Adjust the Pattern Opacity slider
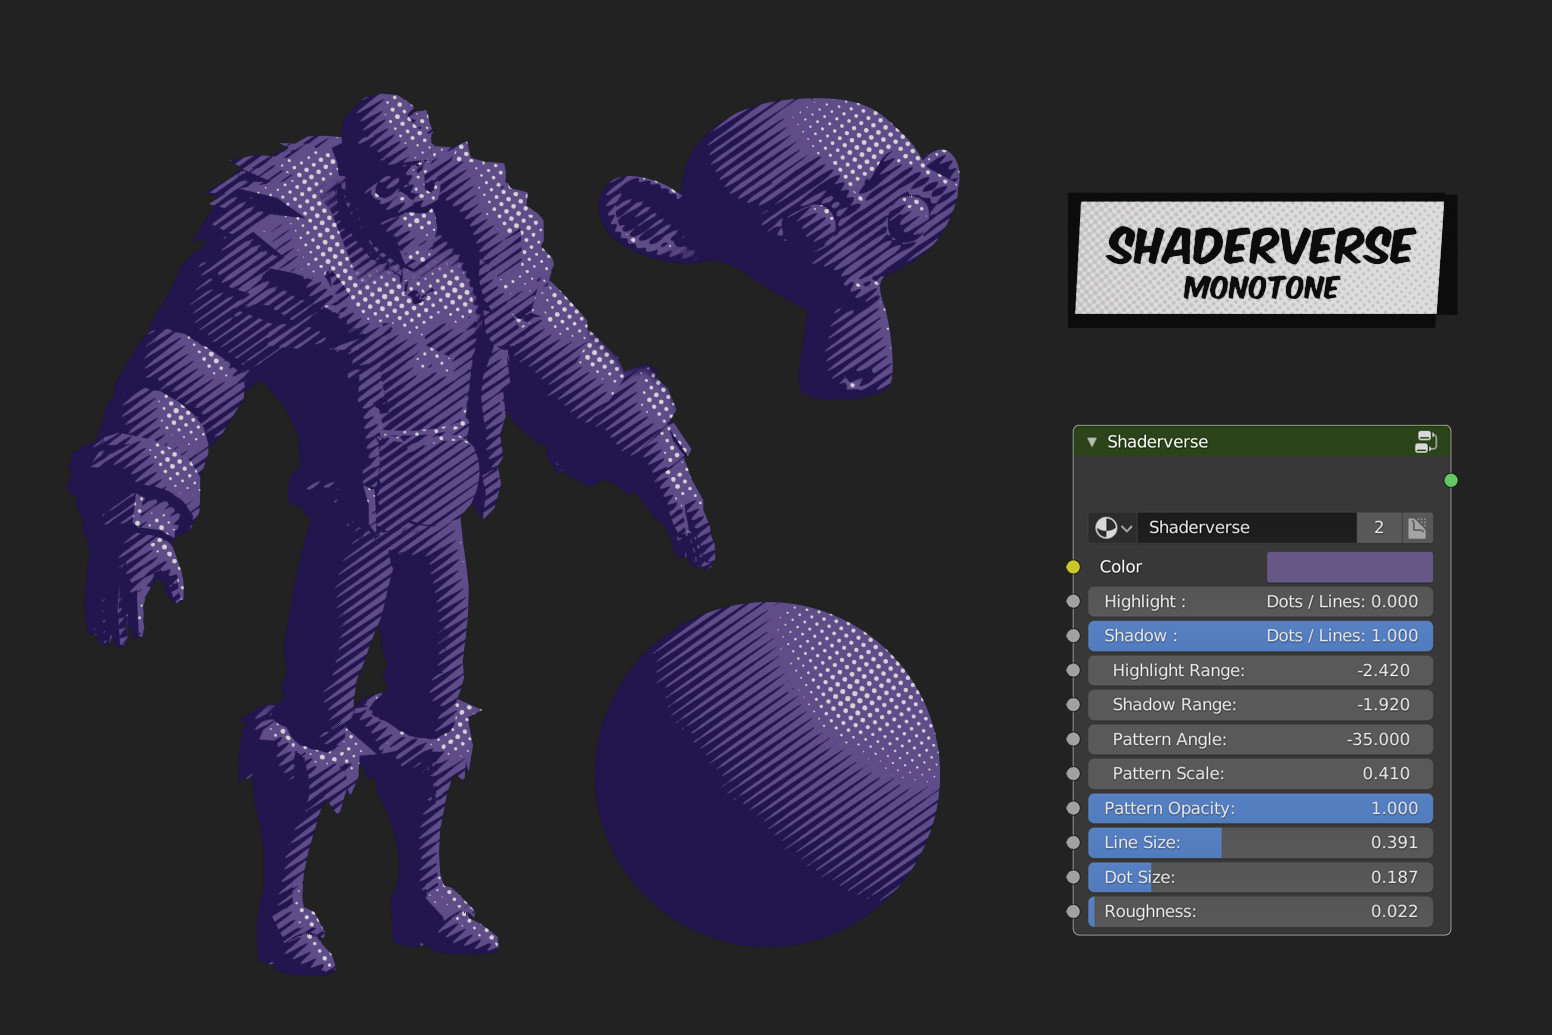This screenshot has height=1035, width=1552. [1260, 808]
